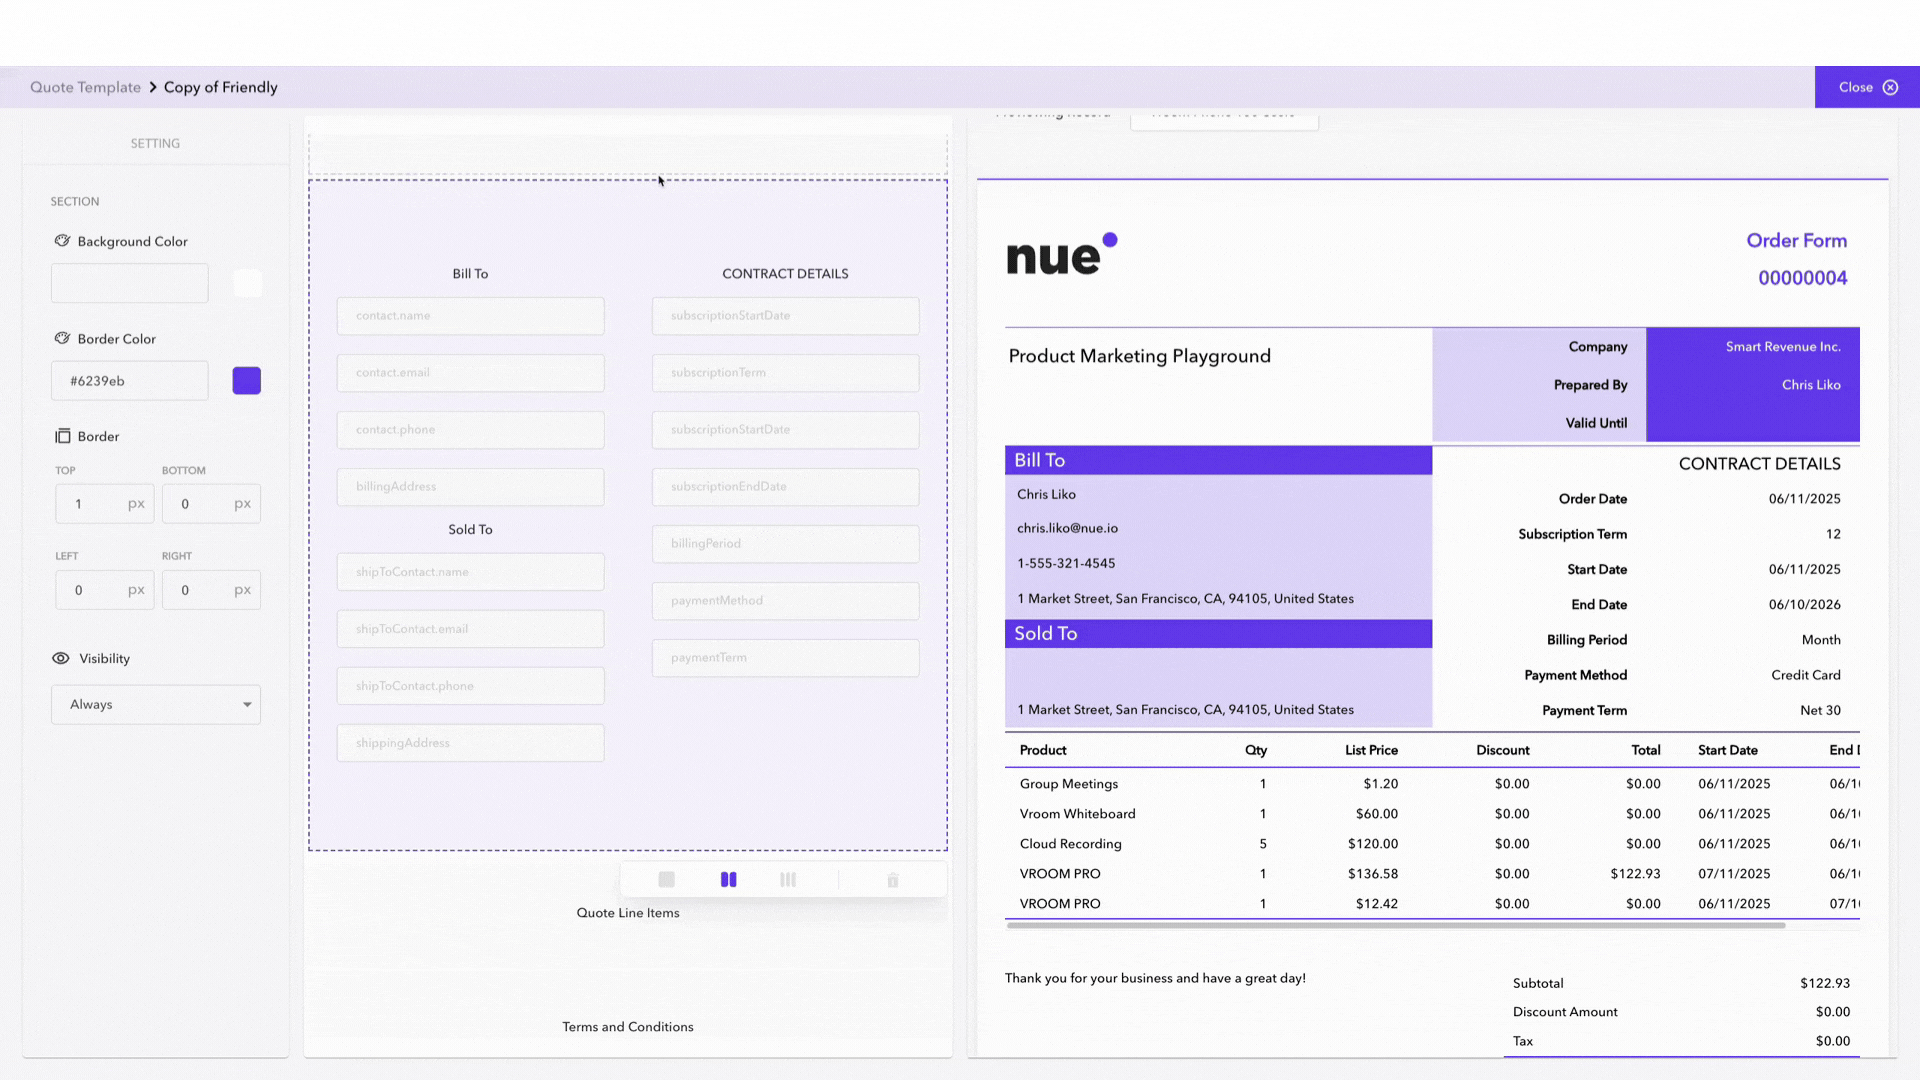Click the border RIGHT width field
The image size is (1920, 1080).
coord(211,590)
